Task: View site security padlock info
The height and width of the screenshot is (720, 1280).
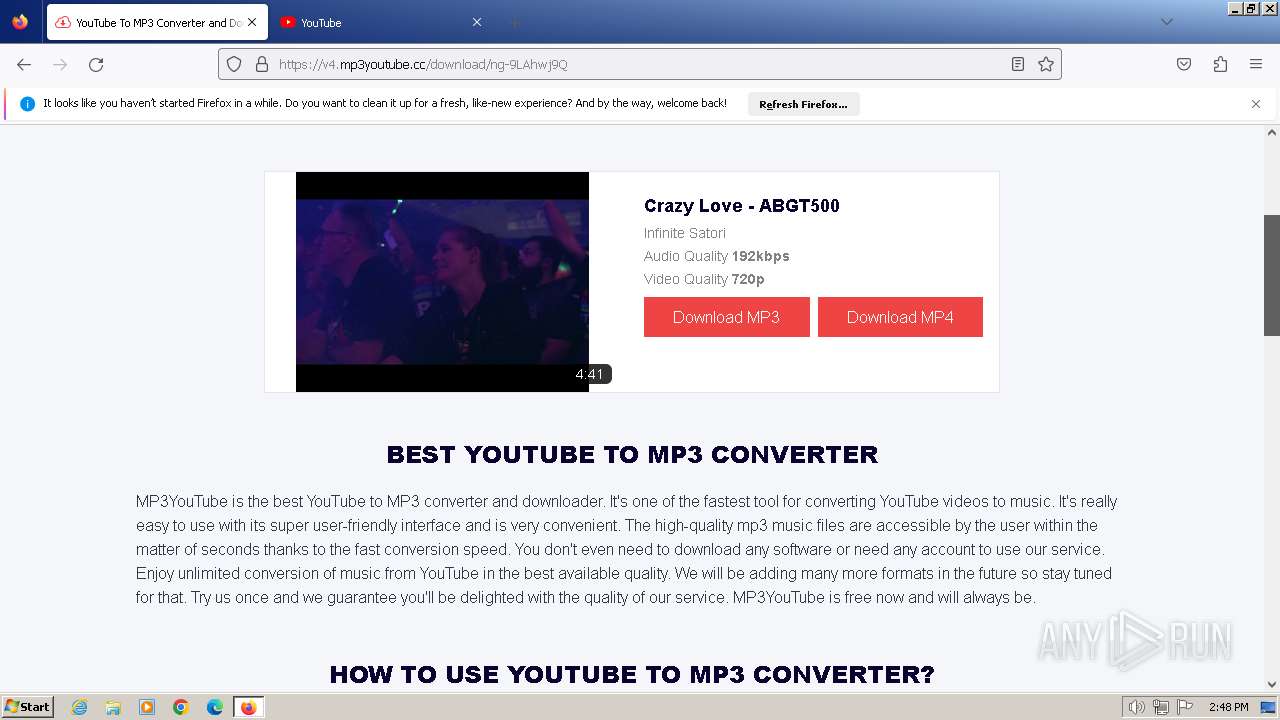Action: 262,64
